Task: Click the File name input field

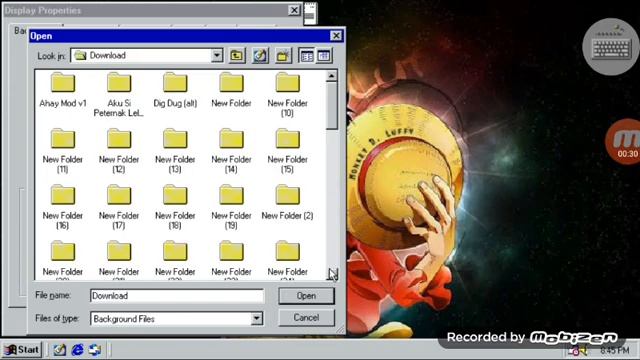Action: click(177, 296)
